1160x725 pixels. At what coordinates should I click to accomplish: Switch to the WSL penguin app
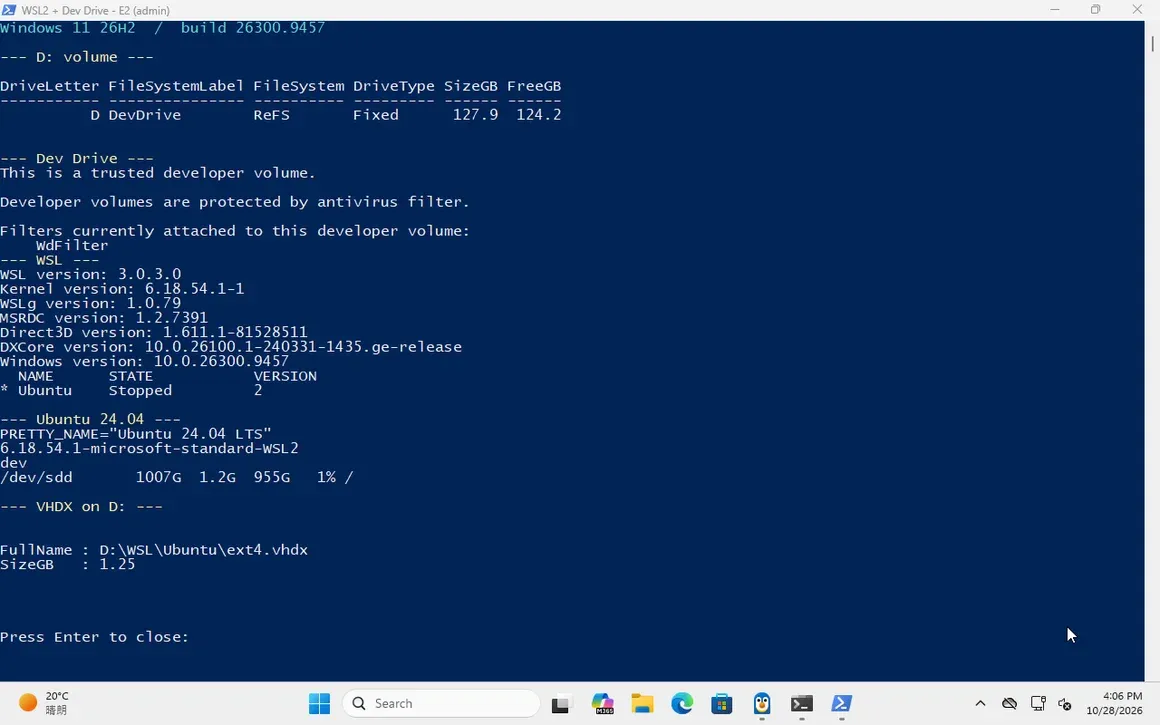point(762,703)
